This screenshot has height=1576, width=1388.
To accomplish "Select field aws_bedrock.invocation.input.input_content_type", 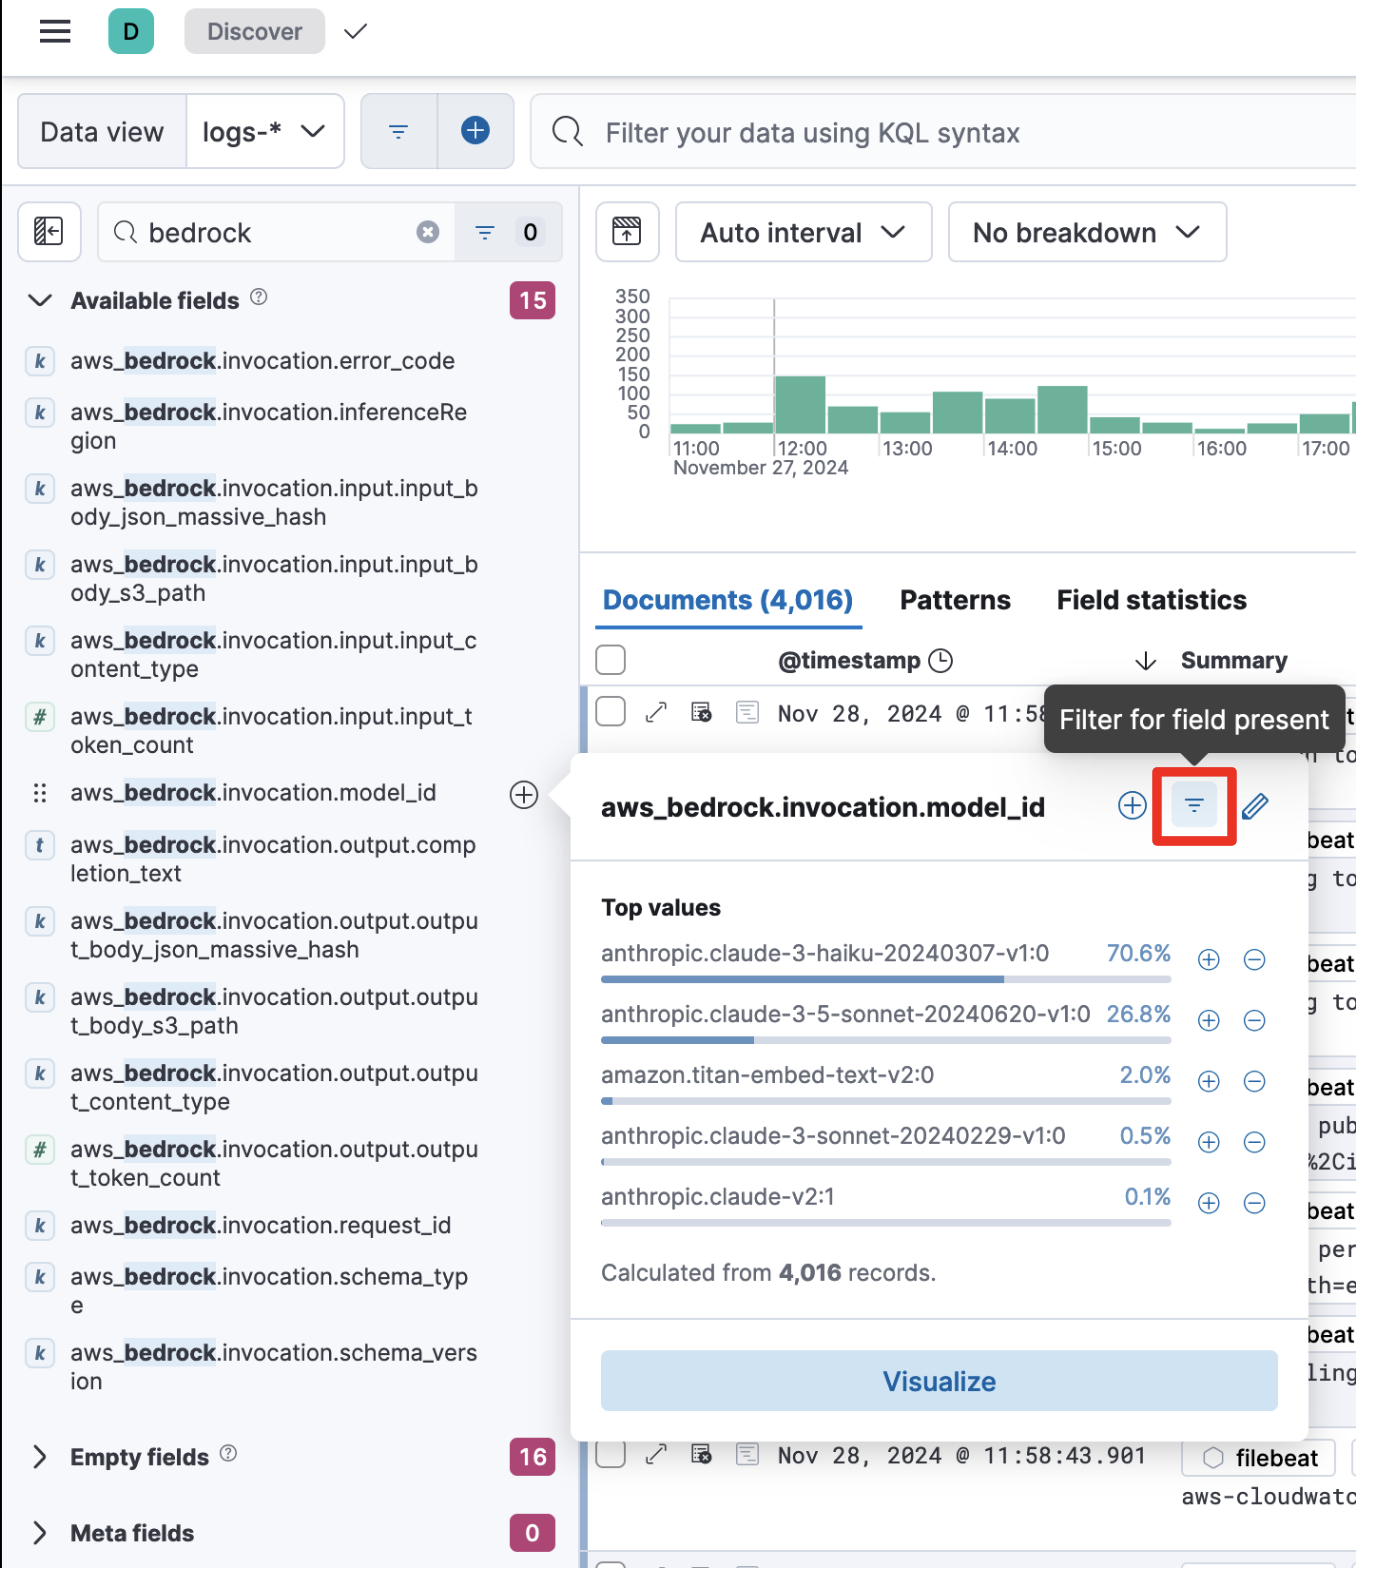I will click(x=274, y=655).
